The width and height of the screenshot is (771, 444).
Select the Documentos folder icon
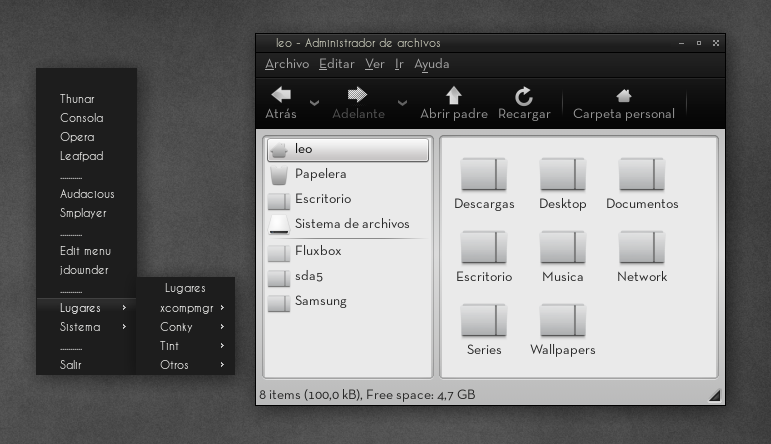pyautogui.click(x=642, y=174)
